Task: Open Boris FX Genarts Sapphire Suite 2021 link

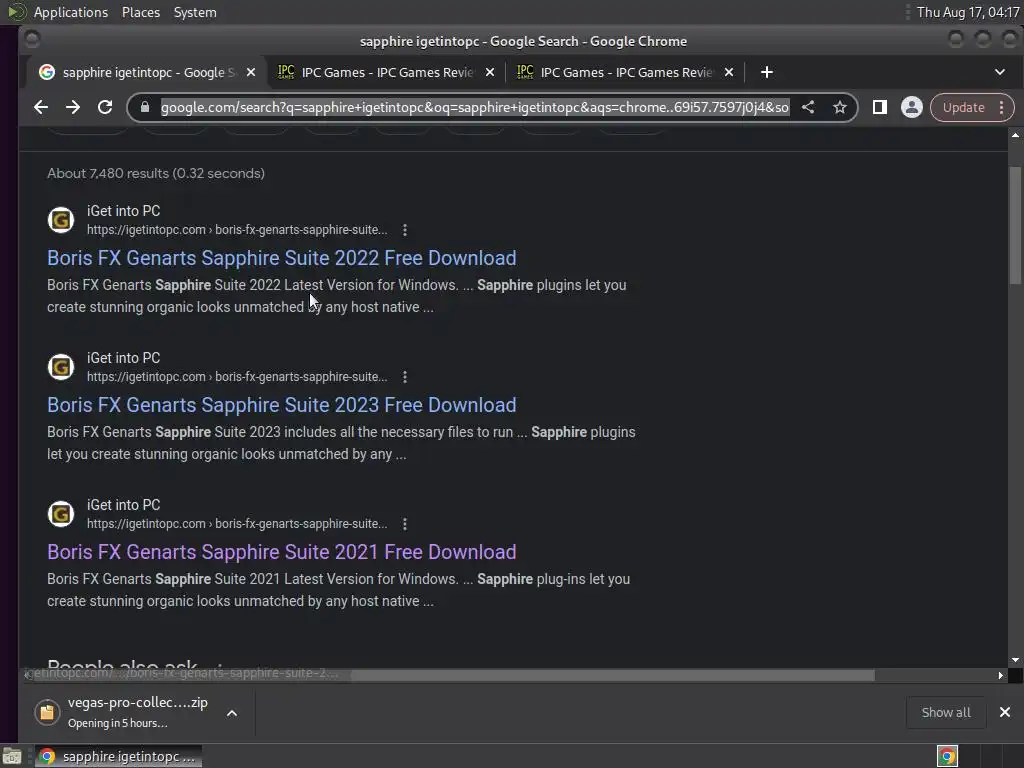Action: click(x=281, y=552)
